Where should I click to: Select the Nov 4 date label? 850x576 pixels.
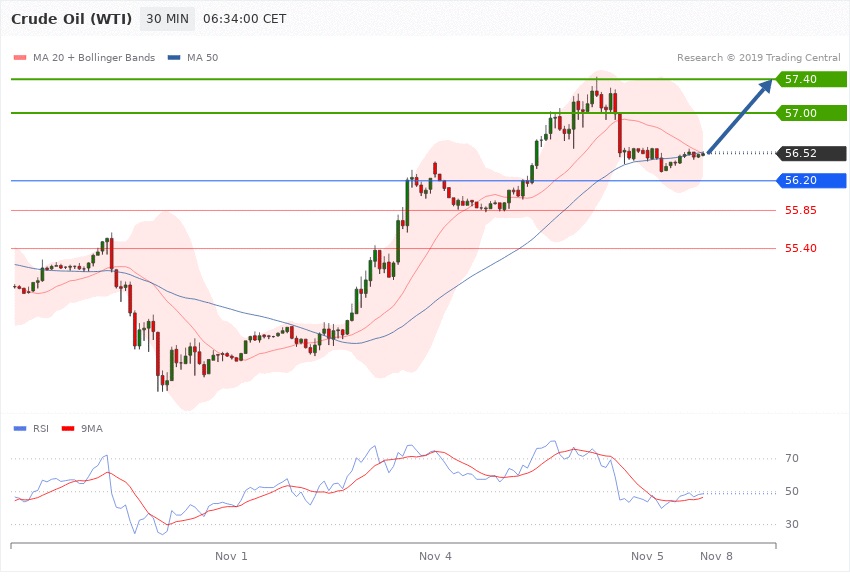tap(435, 556)
